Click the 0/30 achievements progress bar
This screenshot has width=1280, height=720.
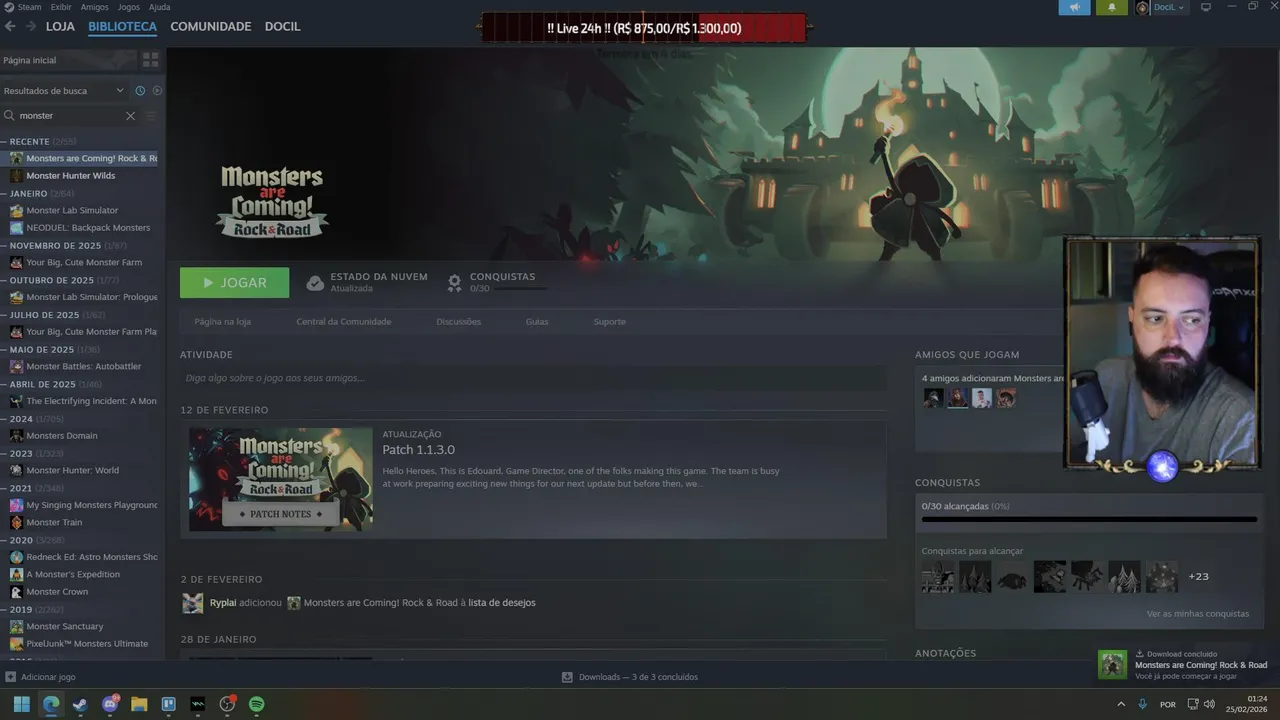click(1089, 519)
